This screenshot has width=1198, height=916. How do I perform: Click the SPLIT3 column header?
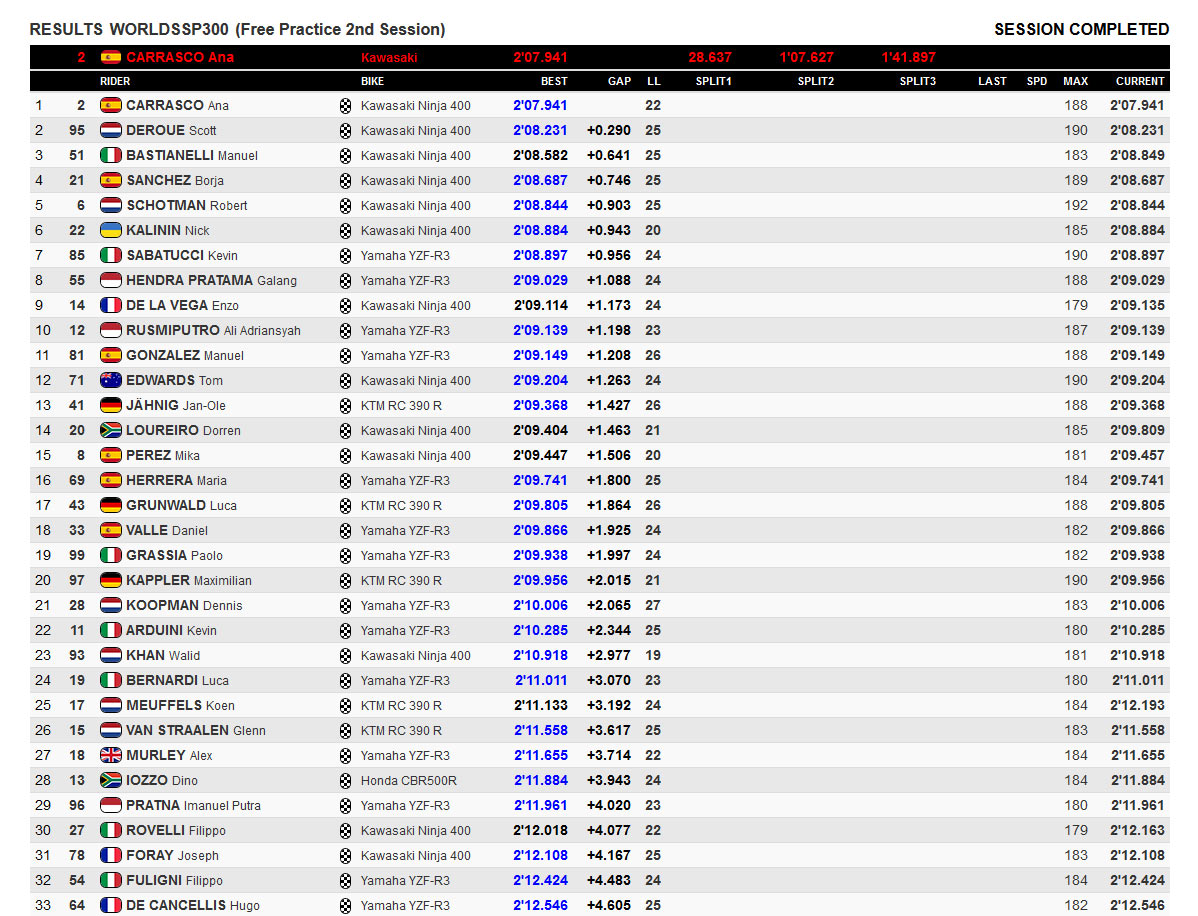(x=918, y=81)
